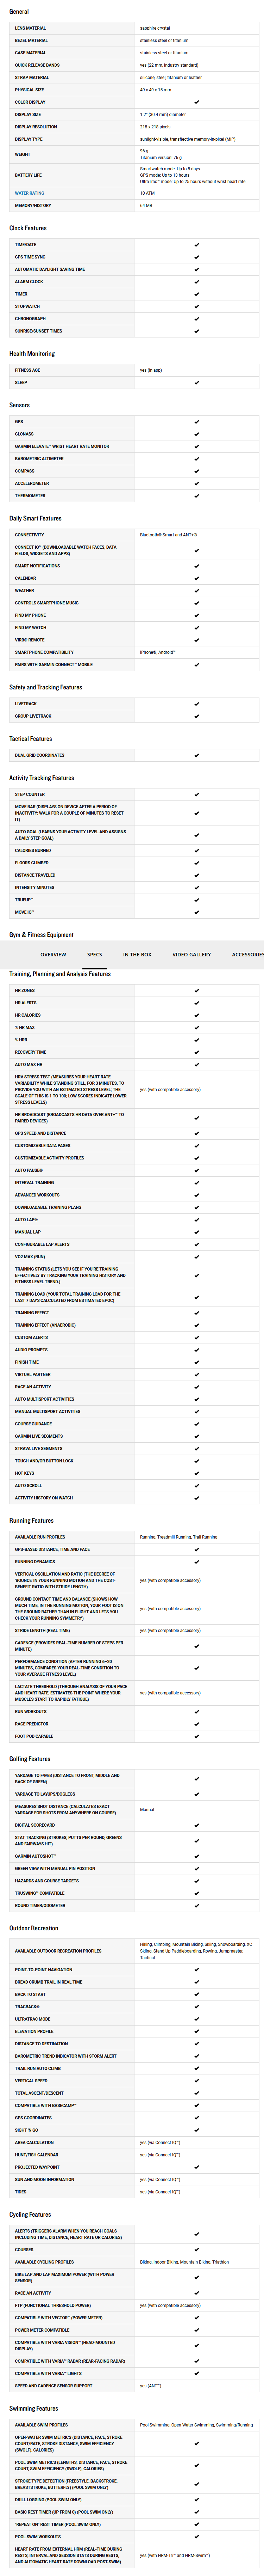Click the Clock Features section heading
Screen dimensions: 264x2576
(x=28, y=228)
